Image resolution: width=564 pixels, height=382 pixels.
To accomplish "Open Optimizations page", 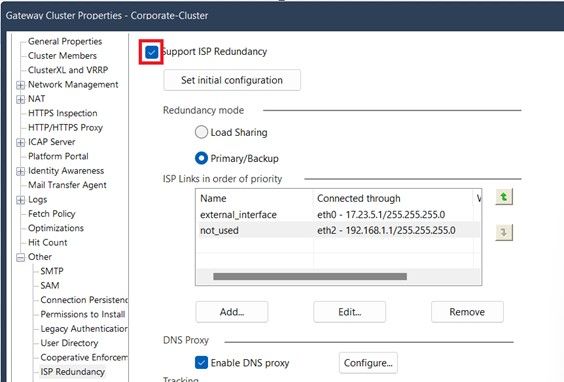I will pos(56,228).
